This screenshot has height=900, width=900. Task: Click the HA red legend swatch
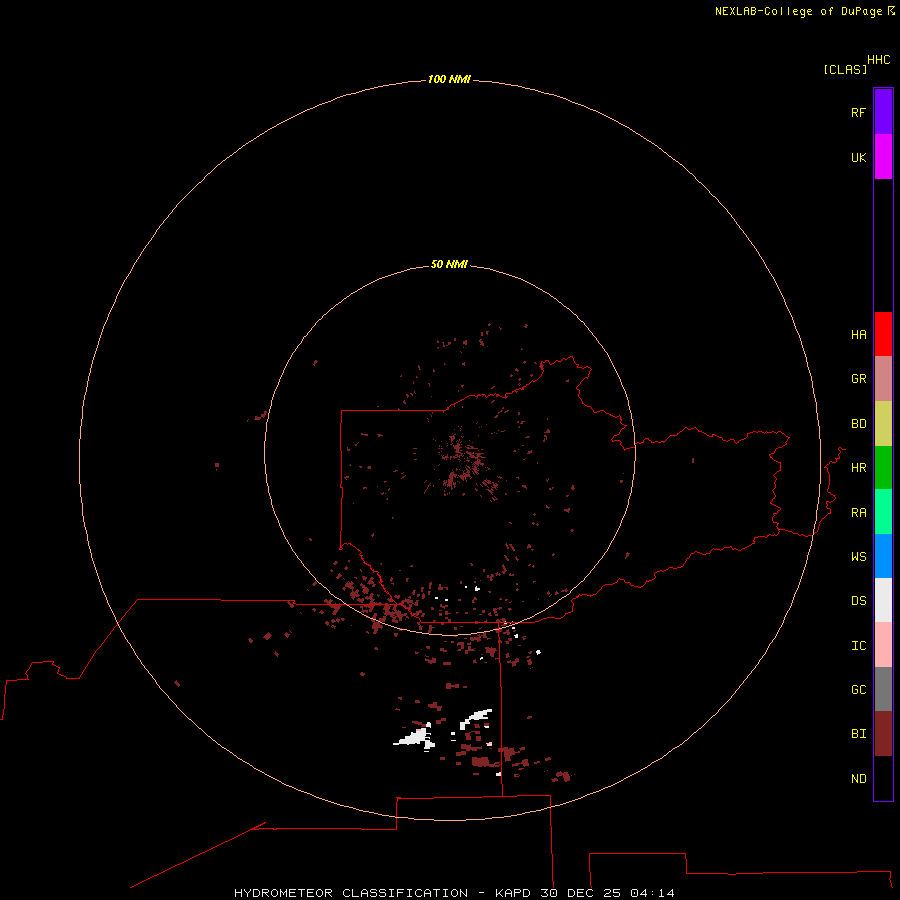click(x=883, y=334)
